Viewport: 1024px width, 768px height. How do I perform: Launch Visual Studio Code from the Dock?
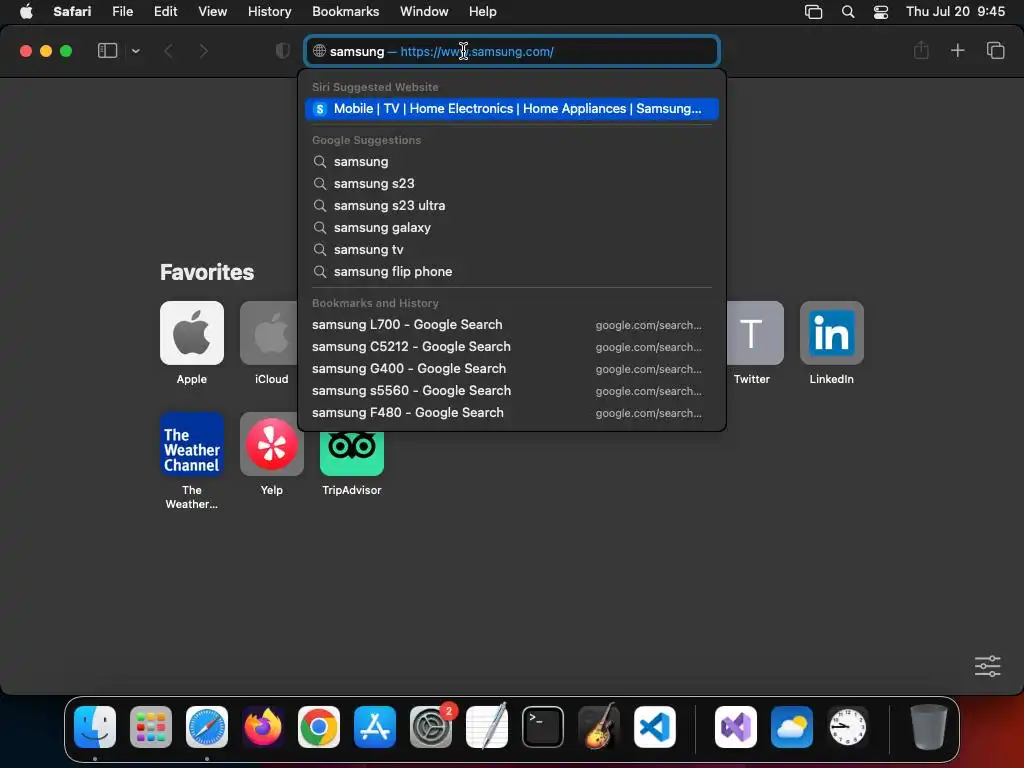tap(655, 727)
